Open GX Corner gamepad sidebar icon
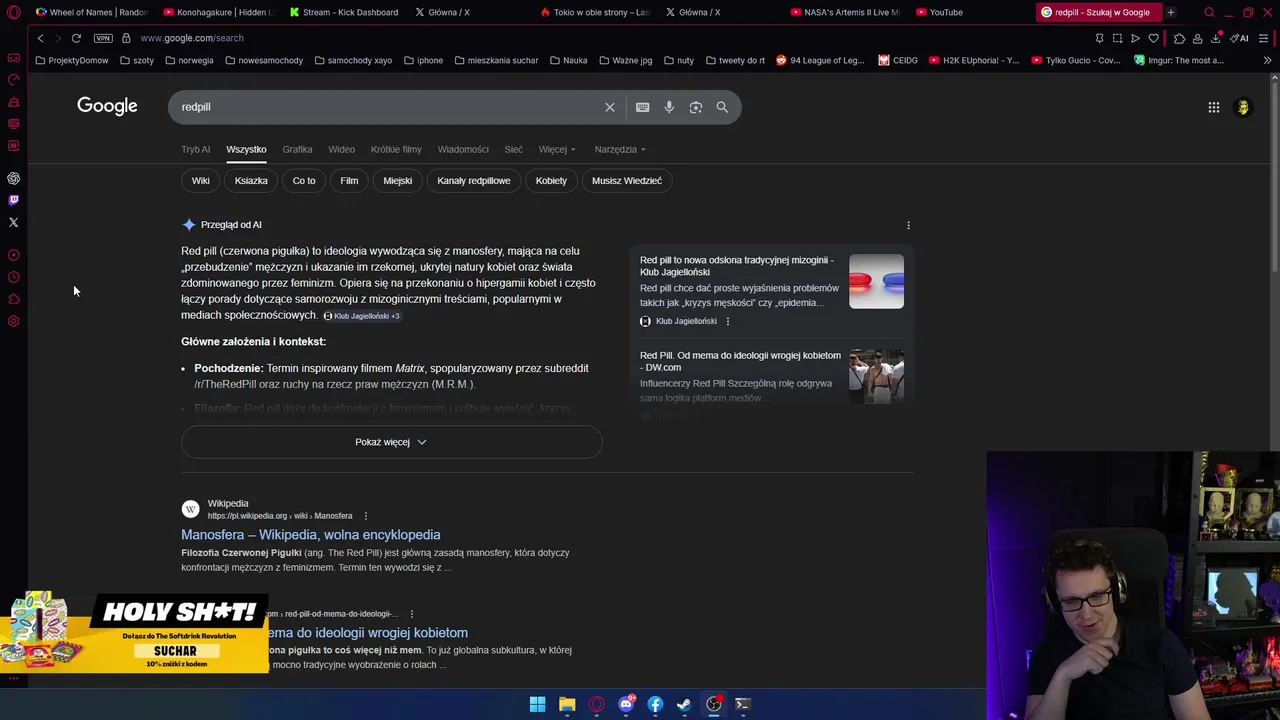 [x=14, y=58]
